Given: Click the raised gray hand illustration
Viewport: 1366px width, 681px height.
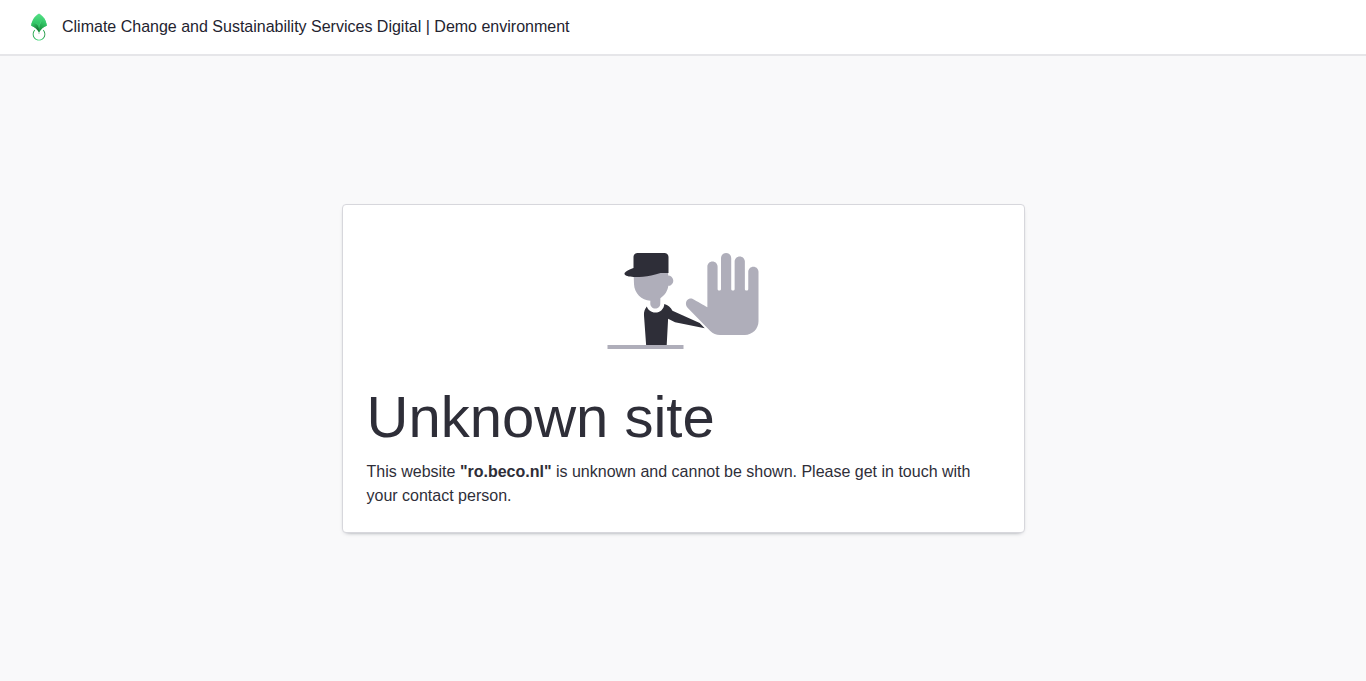Looking at the screenshot, I should point(733,300).
